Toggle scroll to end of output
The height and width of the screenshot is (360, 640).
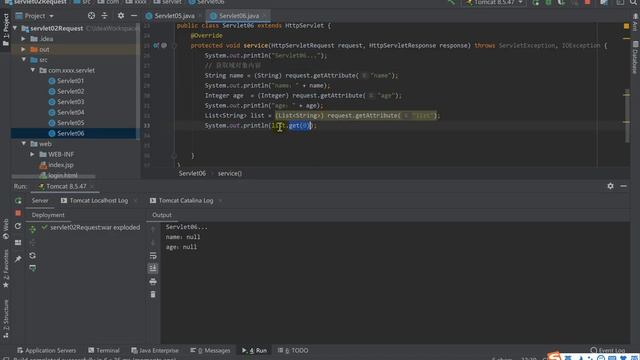pos(153,268)
